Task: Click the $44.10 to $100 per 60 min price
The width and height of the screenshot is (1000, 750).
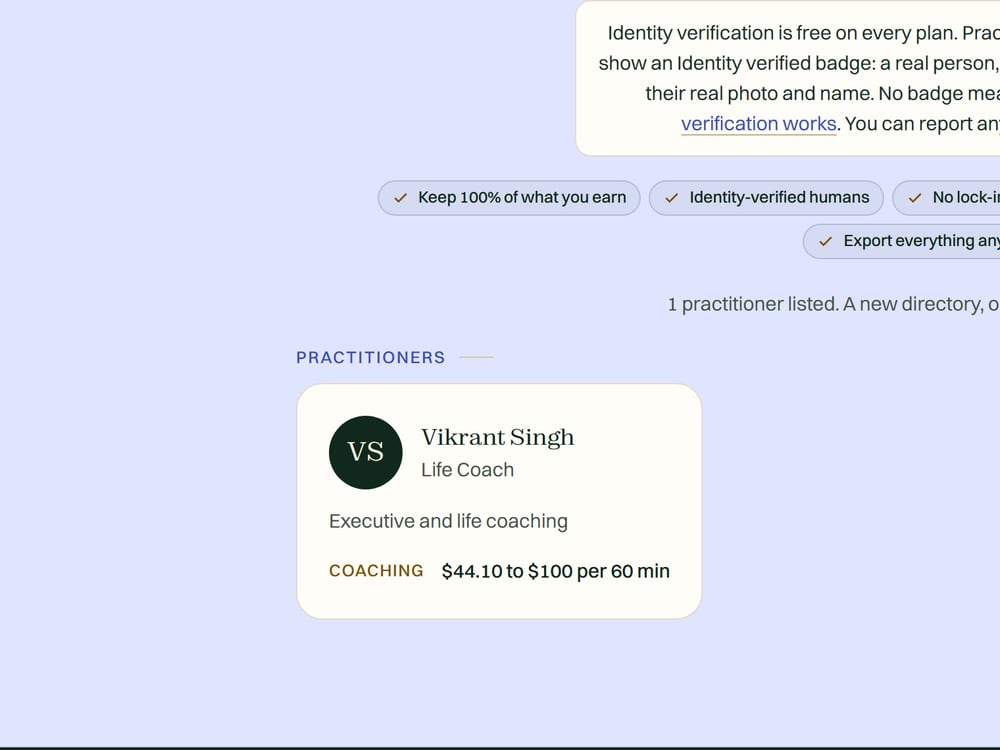Action: click(x=555, y=571)
